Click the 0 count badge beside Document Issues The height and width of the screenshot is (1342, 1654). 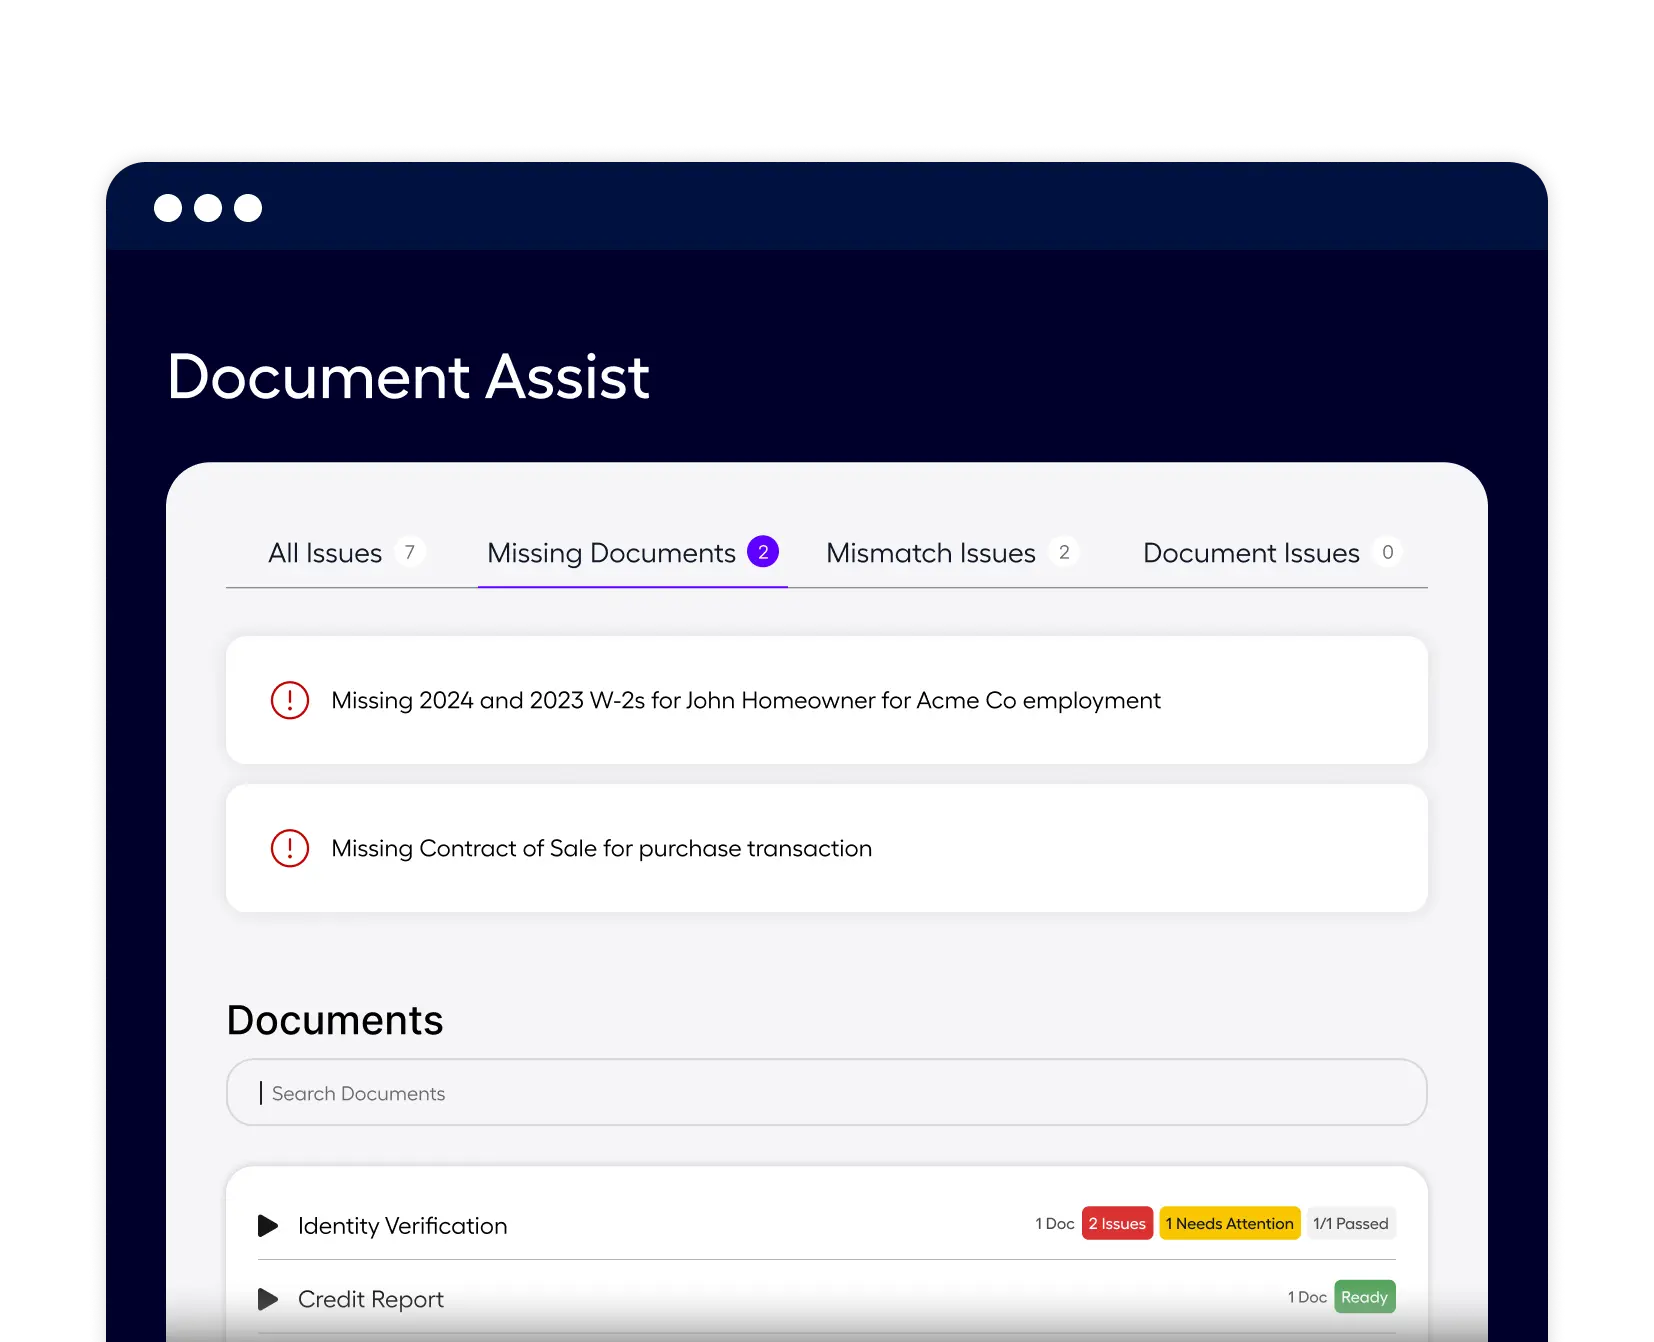click(x=1387, y=552)
